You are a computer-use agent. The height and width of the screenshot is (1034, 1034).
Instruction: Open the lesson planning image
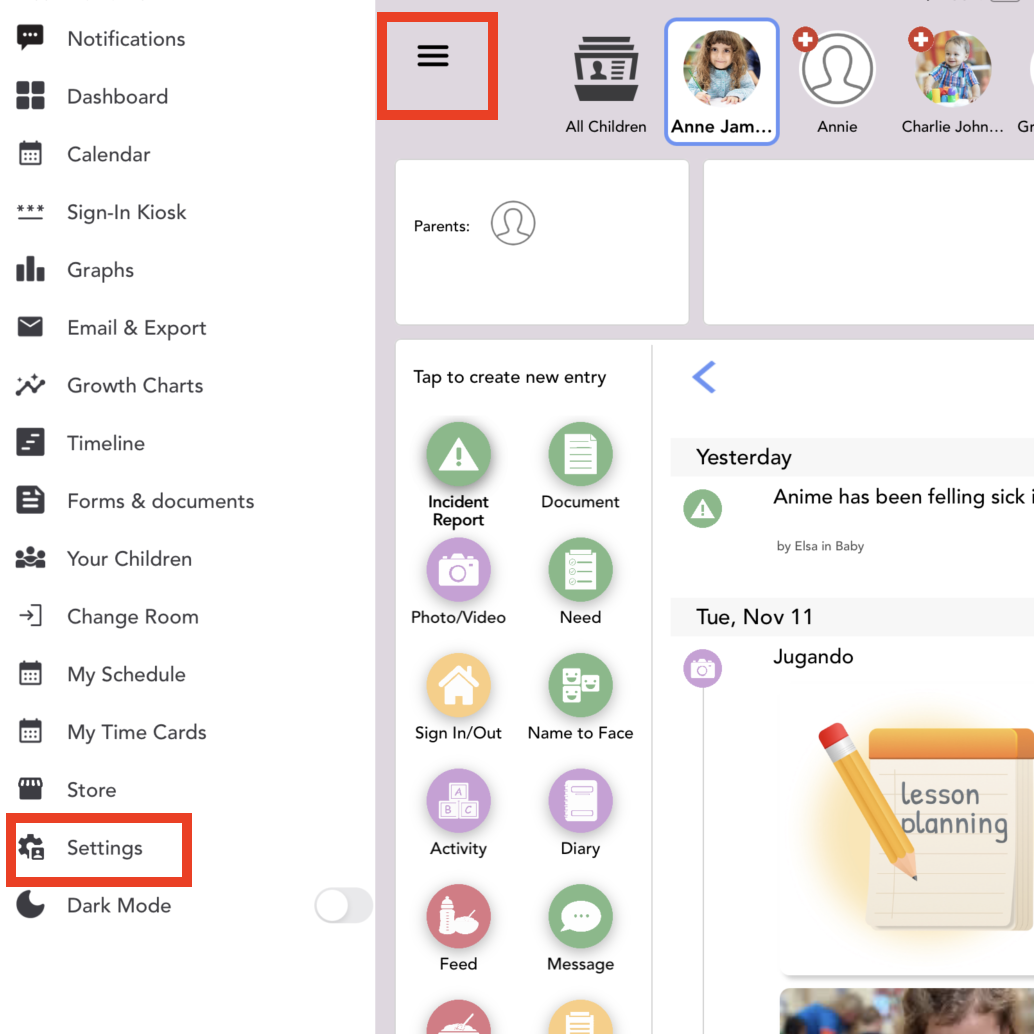point(907,834)
